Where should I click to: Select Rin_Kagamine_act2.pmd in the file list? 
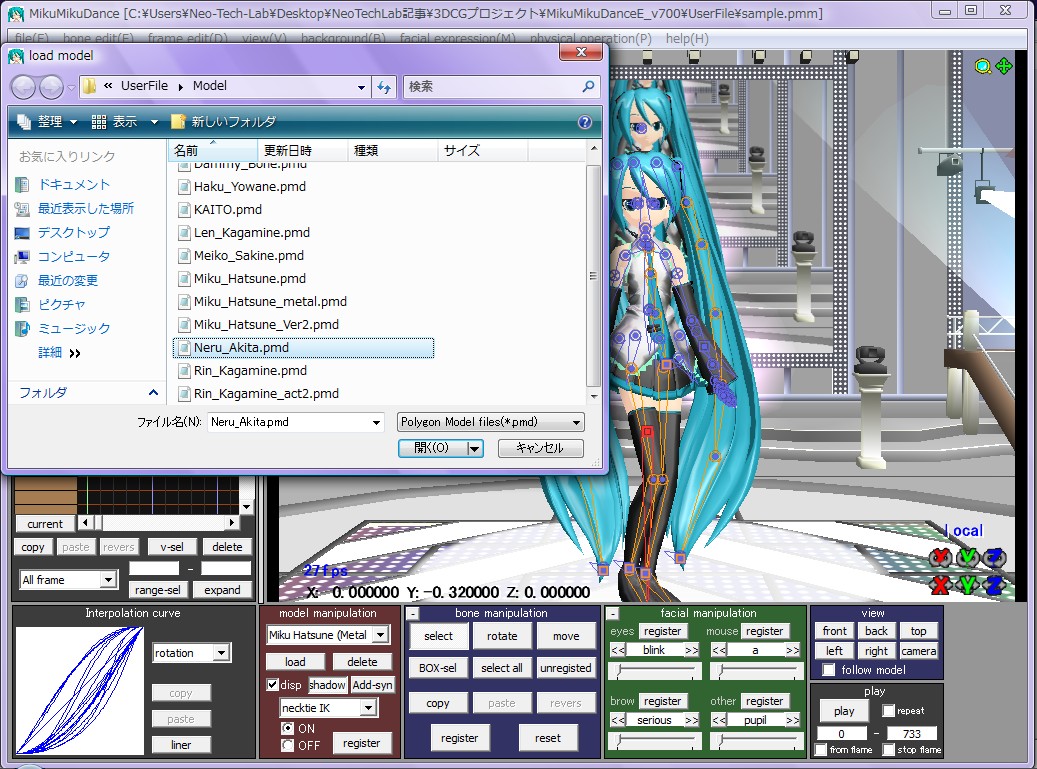(x=266, y=393)
